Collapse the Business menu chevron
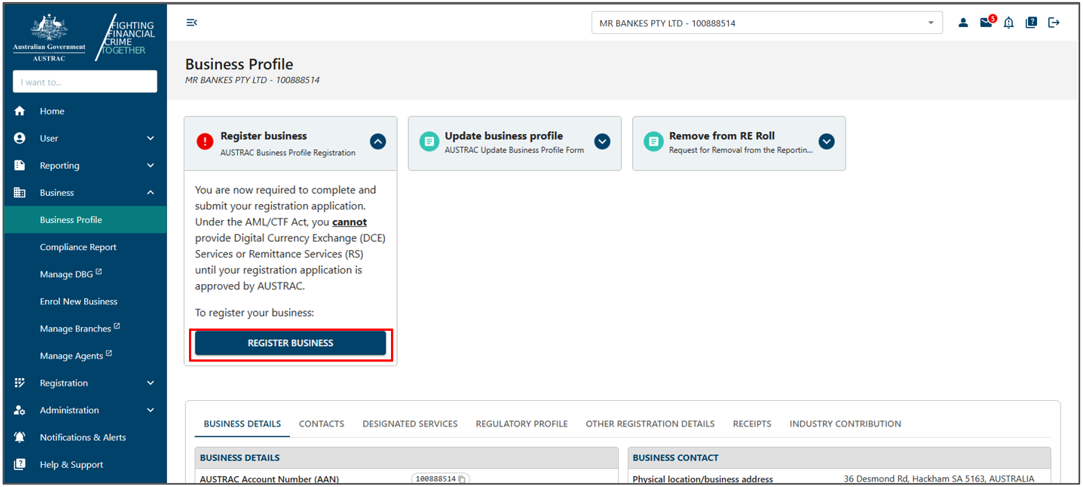This screenshot has height=487, width=1083. 151,193
